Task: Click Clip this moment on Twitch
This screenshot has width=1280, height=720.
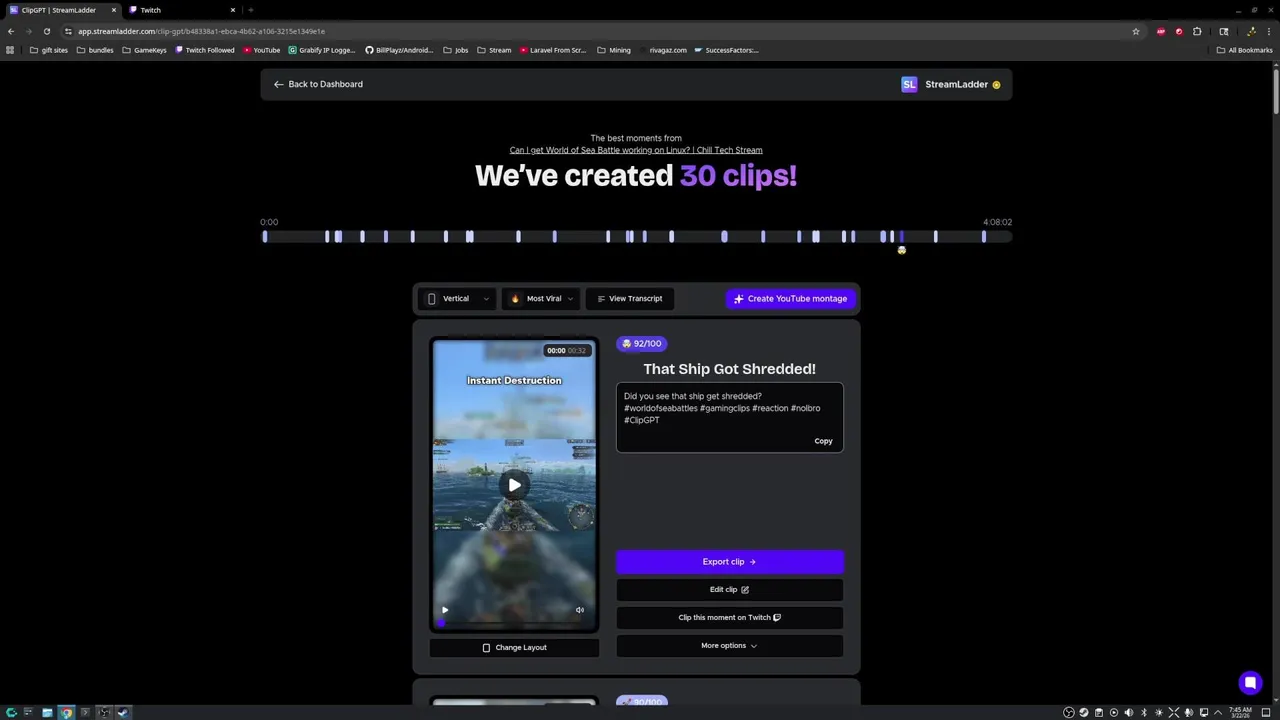Action: 729,617
